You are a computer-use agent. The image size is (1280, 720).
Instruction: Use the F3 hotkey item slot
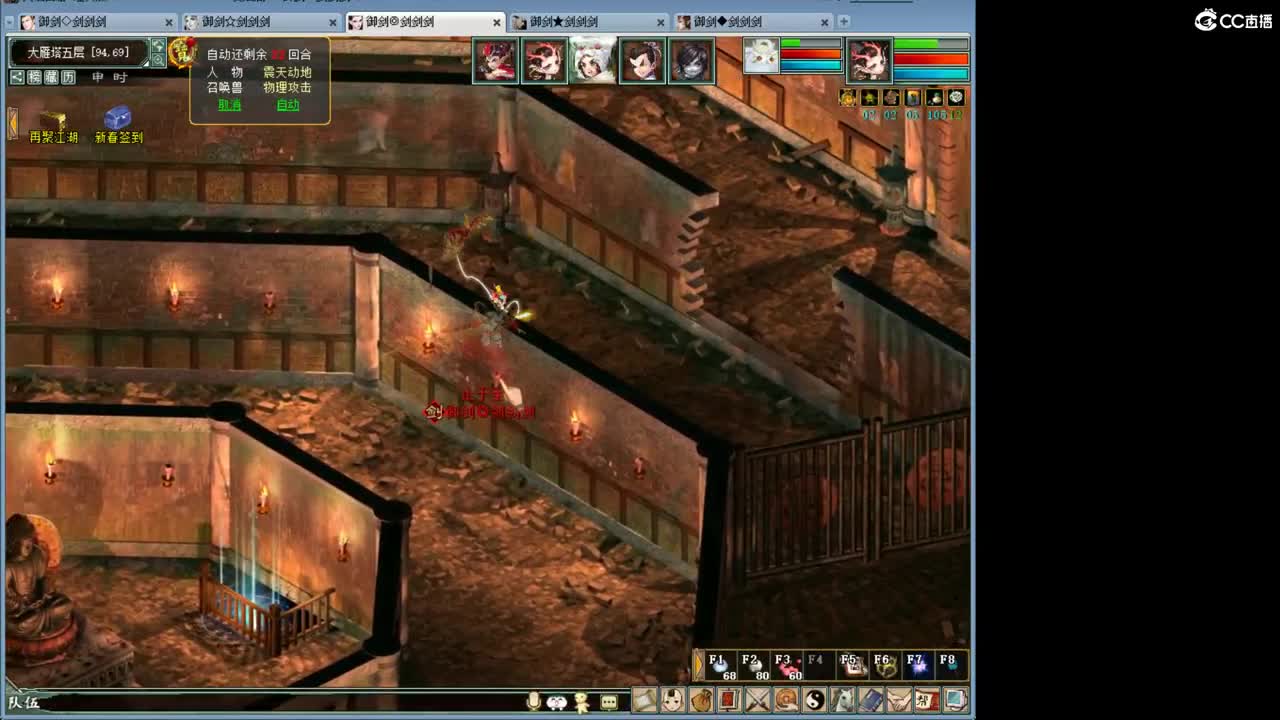[787, 666]
